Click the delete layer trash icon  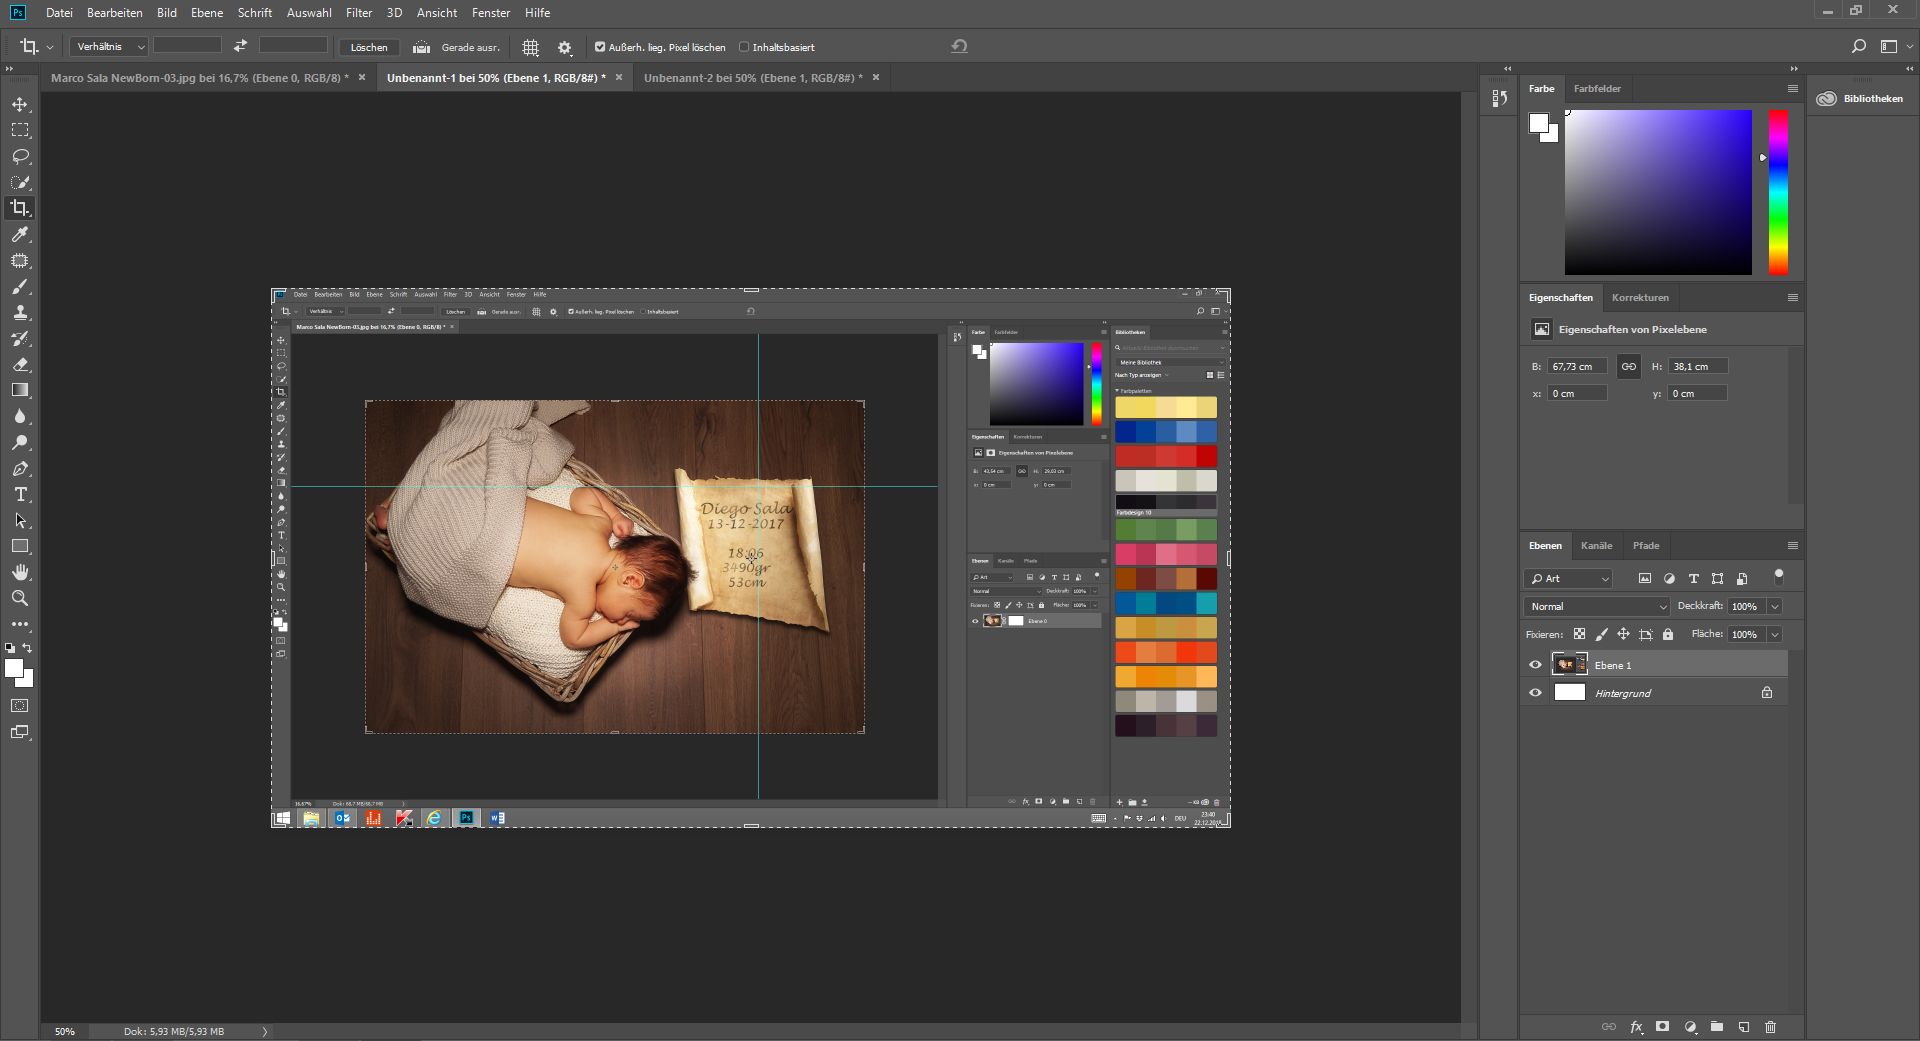tap(1770, 1027)
